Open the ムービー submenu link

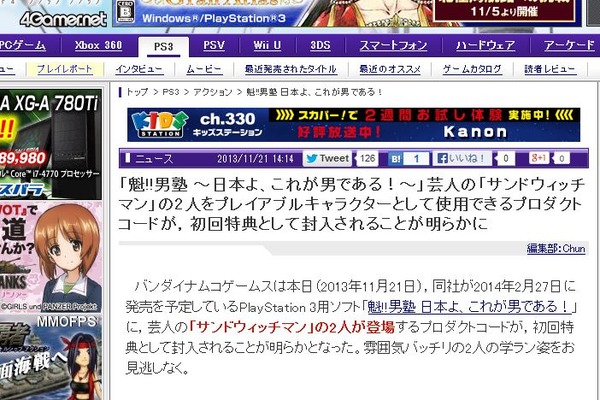click(204, 69)
